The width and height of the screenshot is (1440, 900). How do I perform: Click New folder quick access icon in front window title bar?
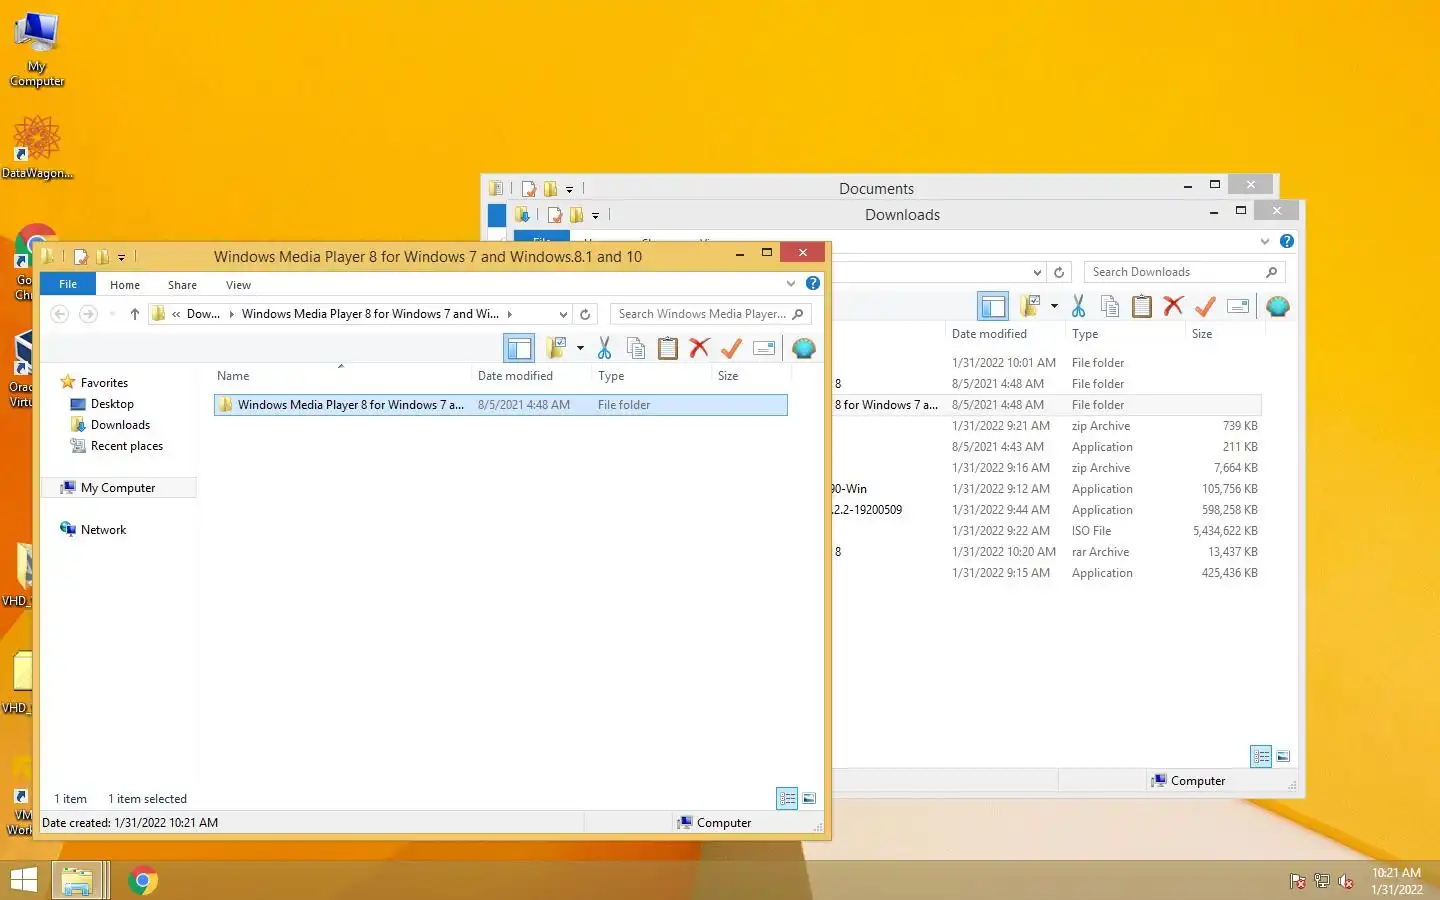tap(102, 257)
